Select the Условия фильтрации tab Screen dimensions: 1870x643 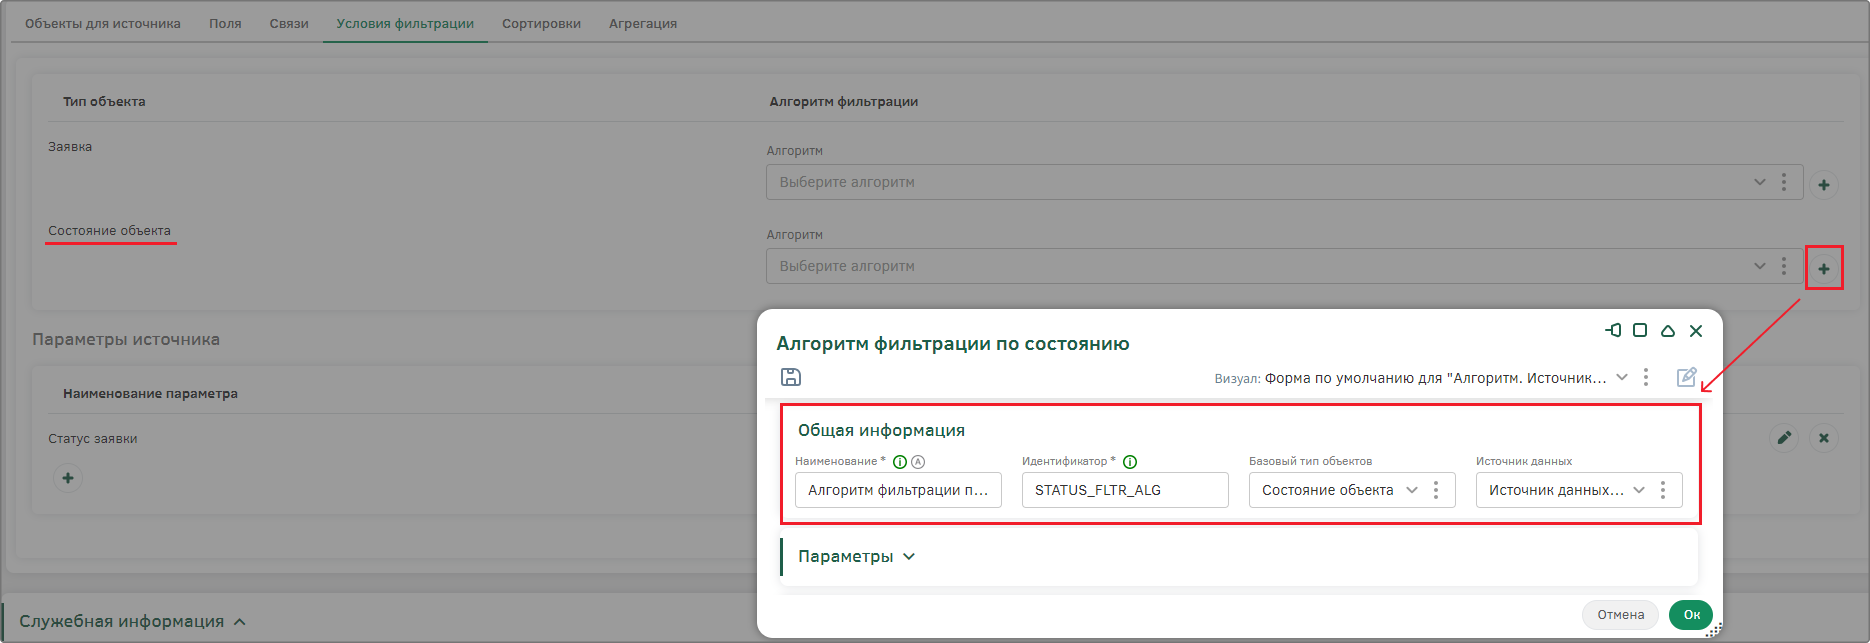click(405, 23)
